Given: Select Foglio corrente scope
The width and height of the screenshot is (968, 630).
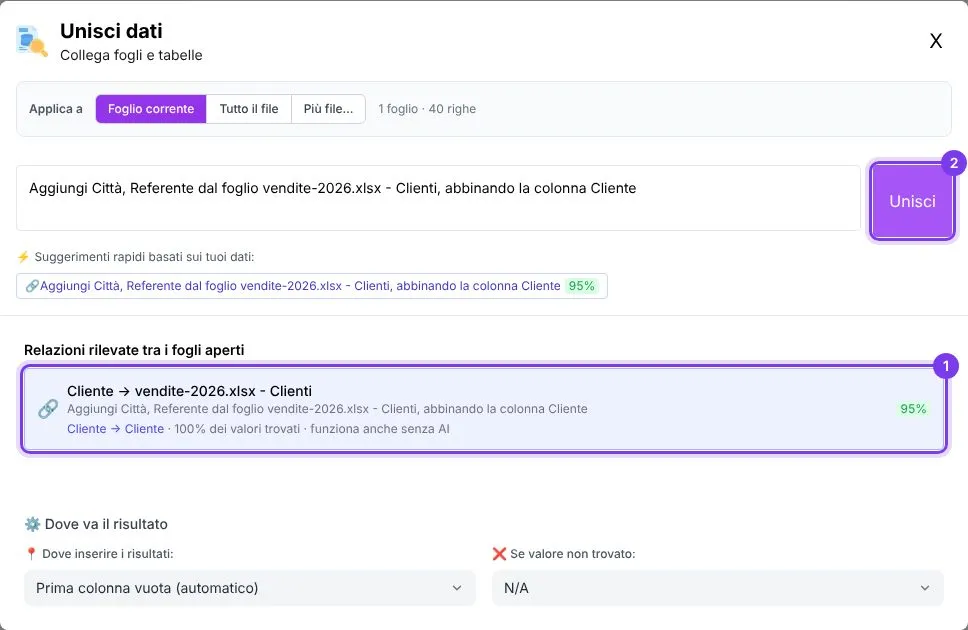Looking at the screenshot, I should 151,109.
